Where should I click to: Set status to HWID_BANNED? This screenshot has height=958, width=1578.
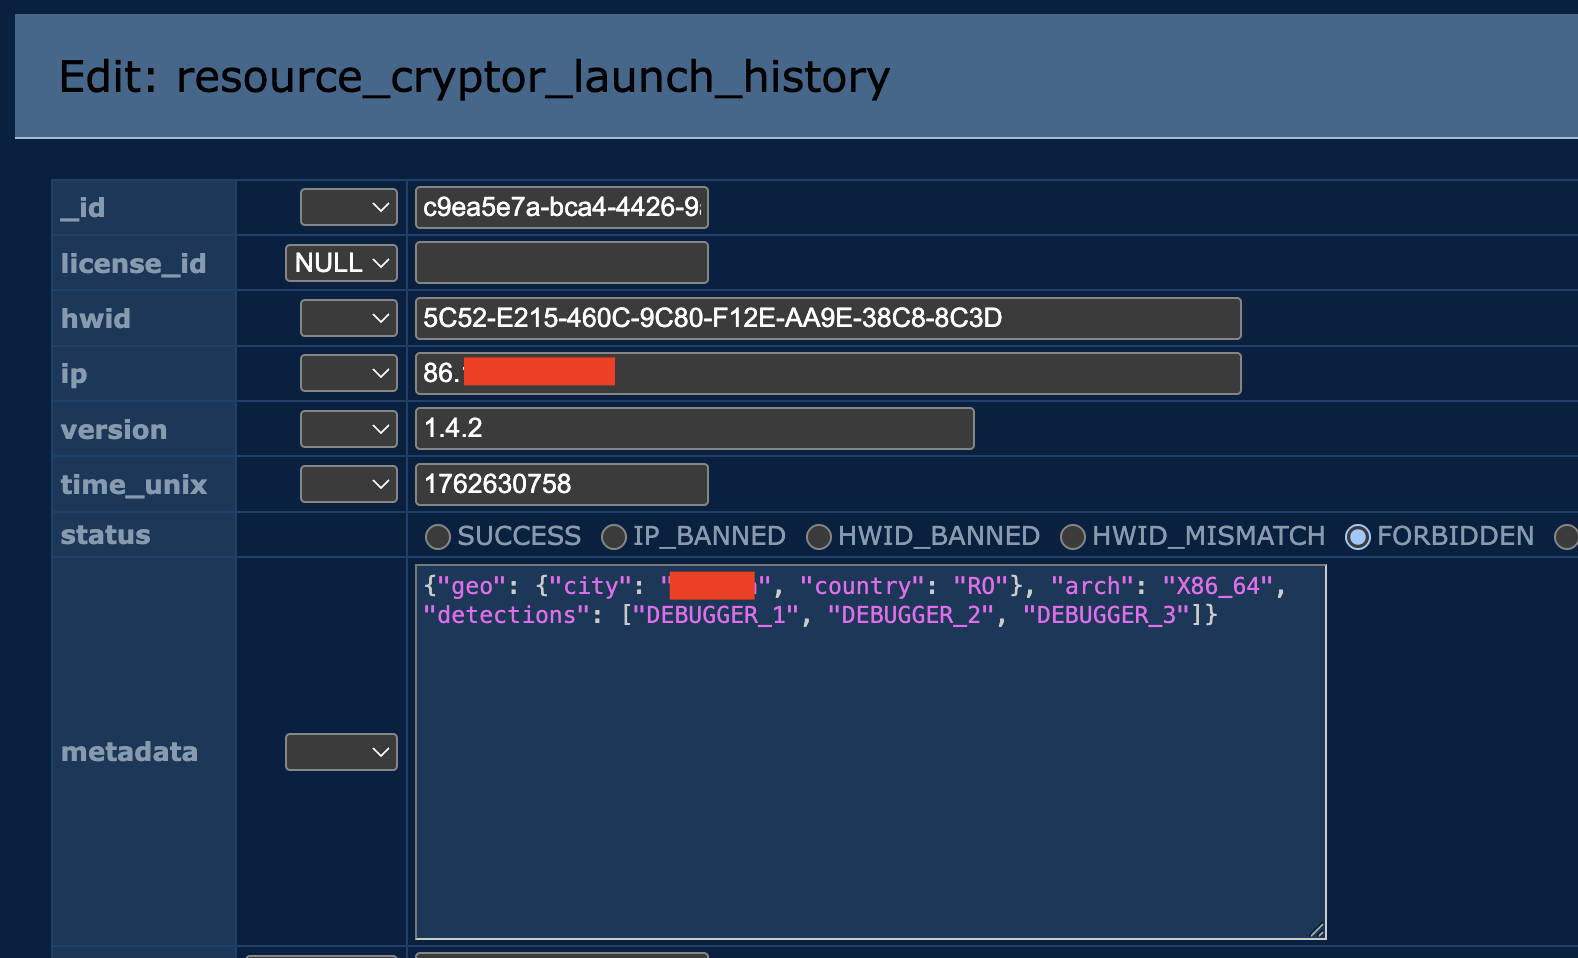(x=819, y=537)
